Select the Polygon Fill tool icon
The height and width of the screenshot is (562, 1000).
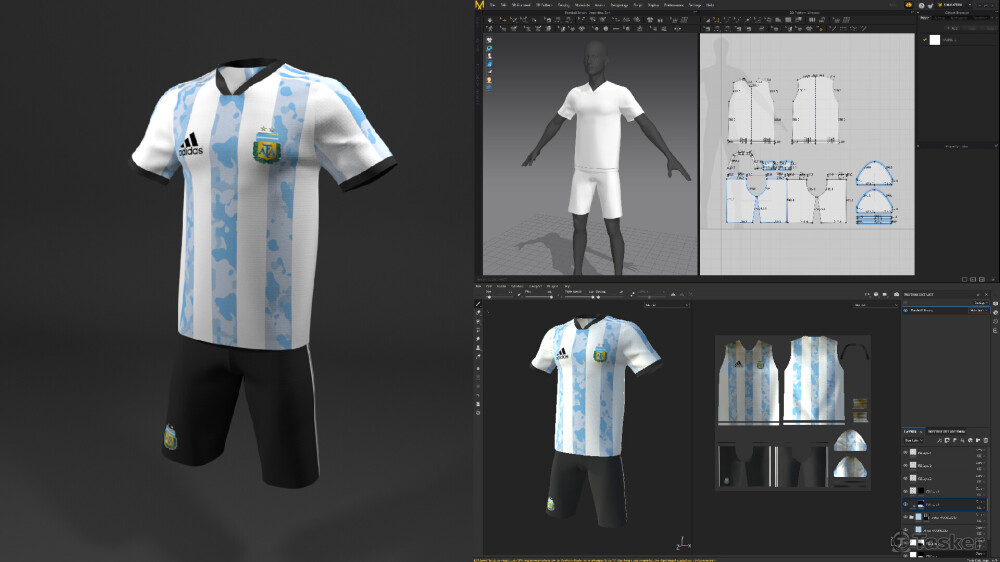tap(478, 330)
